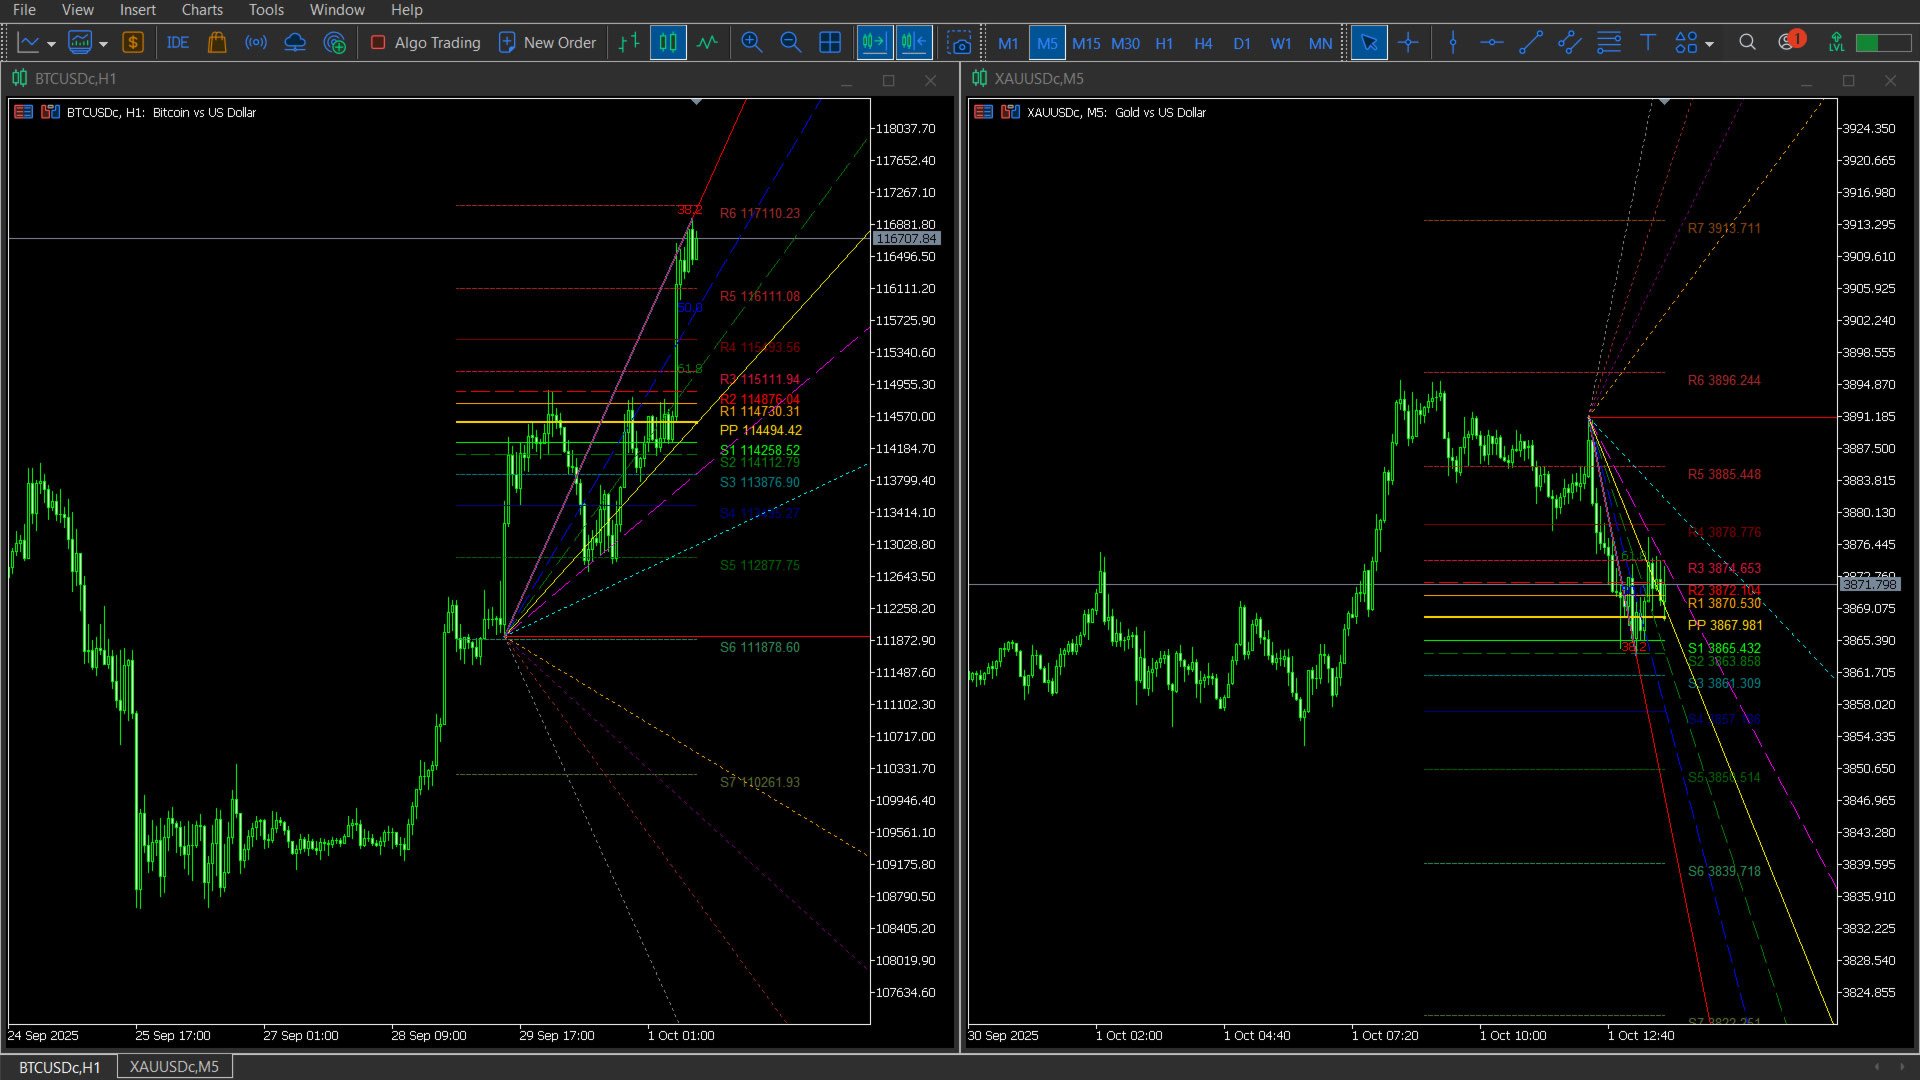Open the Charts menu
The width and height of the screenshot is (1920, 1080).
(x=201, y=10)
